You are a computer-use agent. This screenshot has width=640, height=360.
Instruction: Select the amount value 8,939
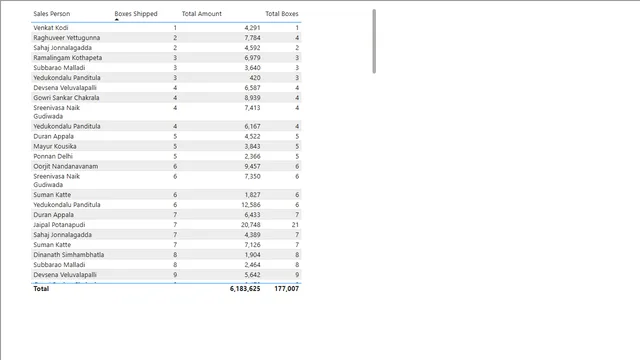tap(252, 98)
